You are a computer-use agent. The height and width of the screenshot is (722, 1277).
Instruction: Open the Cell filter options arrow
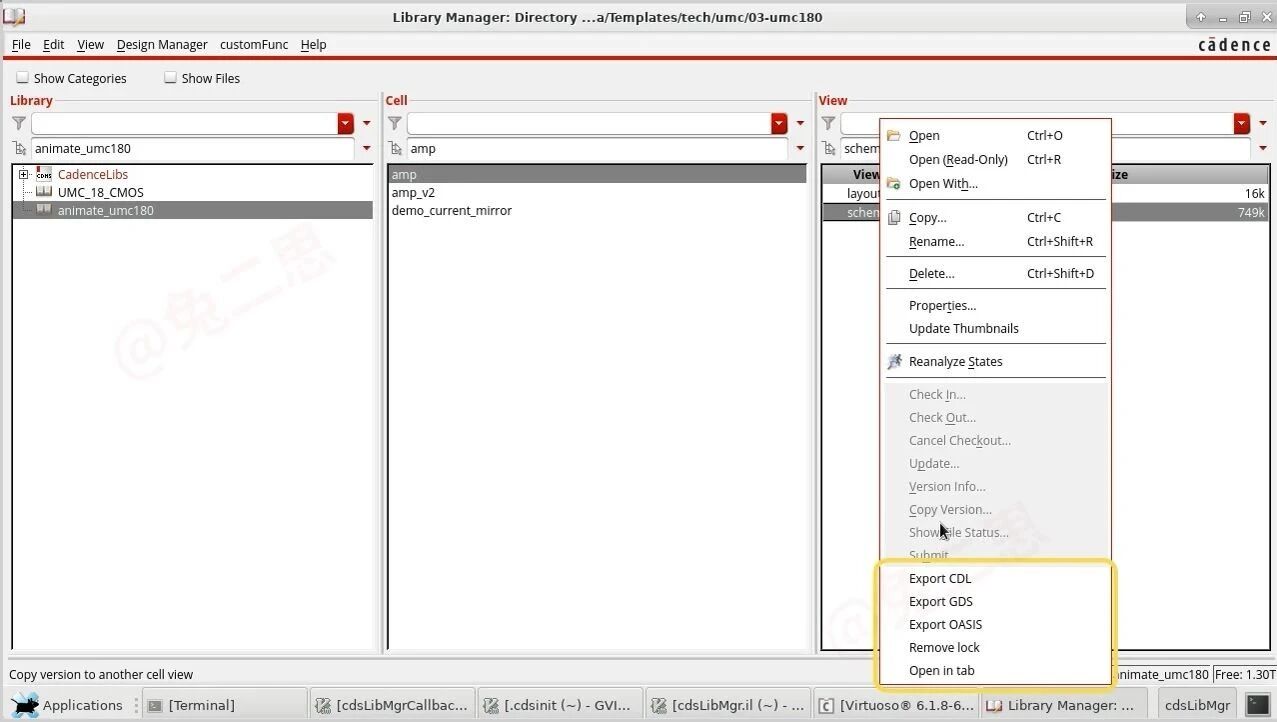tap(800, 123)
